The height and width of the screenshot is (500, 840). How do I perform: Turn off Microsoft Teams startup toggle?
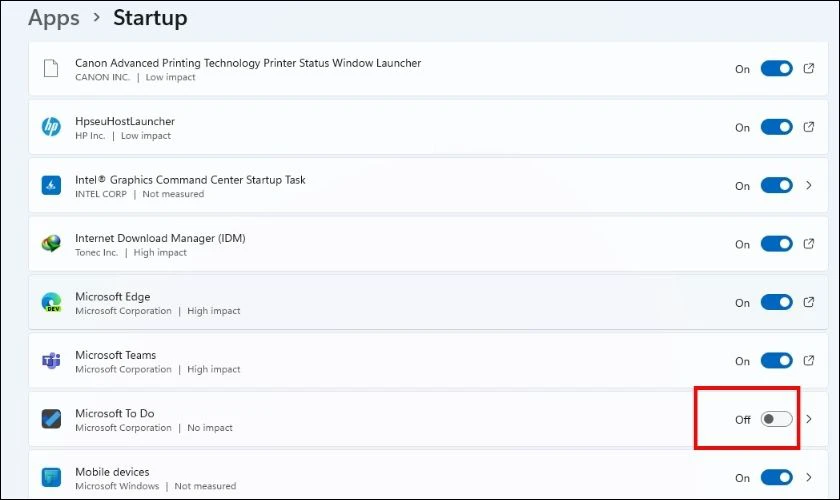(776, 361)
